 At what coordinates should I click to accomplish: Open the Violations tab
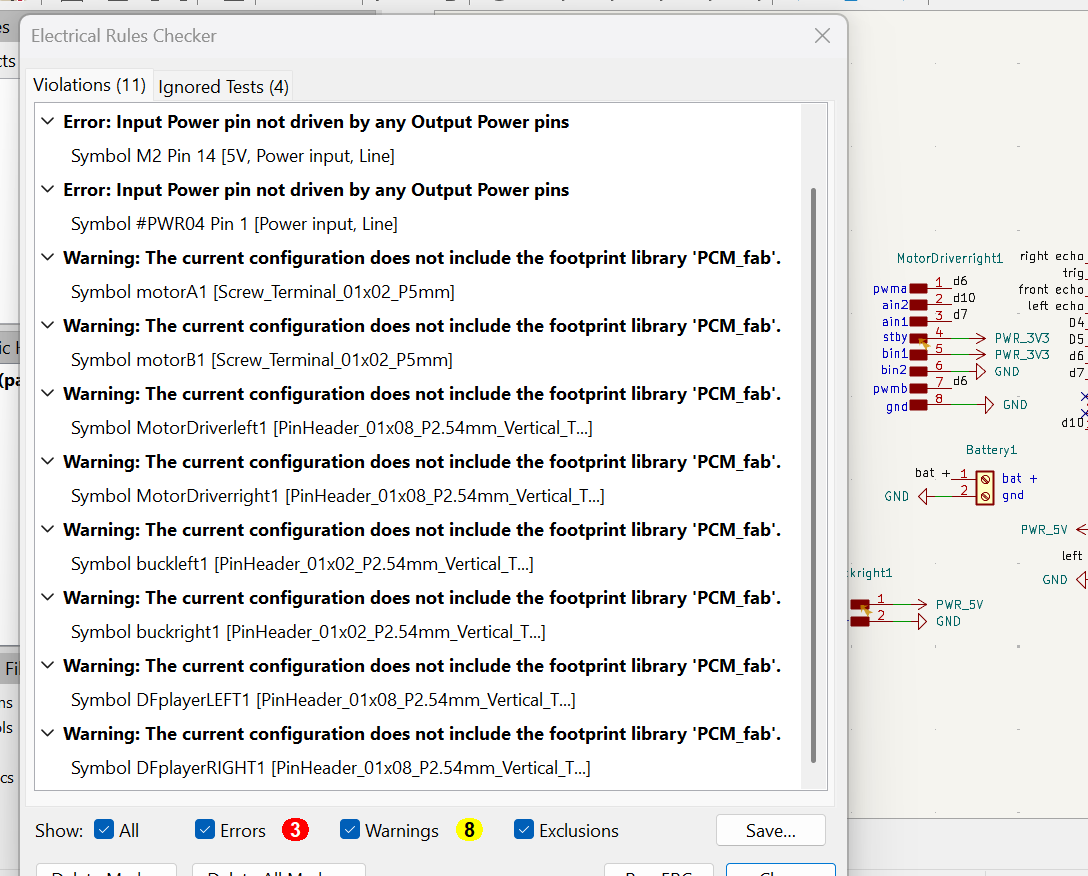[x=89, y=84]
